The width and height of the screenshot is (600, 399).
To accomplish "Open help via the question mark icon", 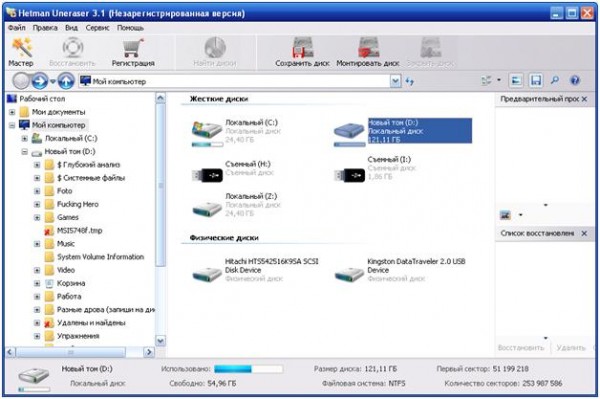I will point(575,80).
